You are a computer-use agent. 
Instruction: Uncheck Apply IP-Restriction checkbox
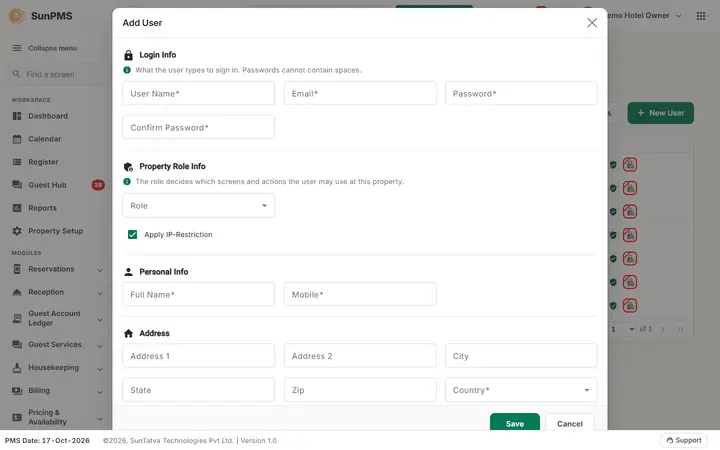(132, 235)
